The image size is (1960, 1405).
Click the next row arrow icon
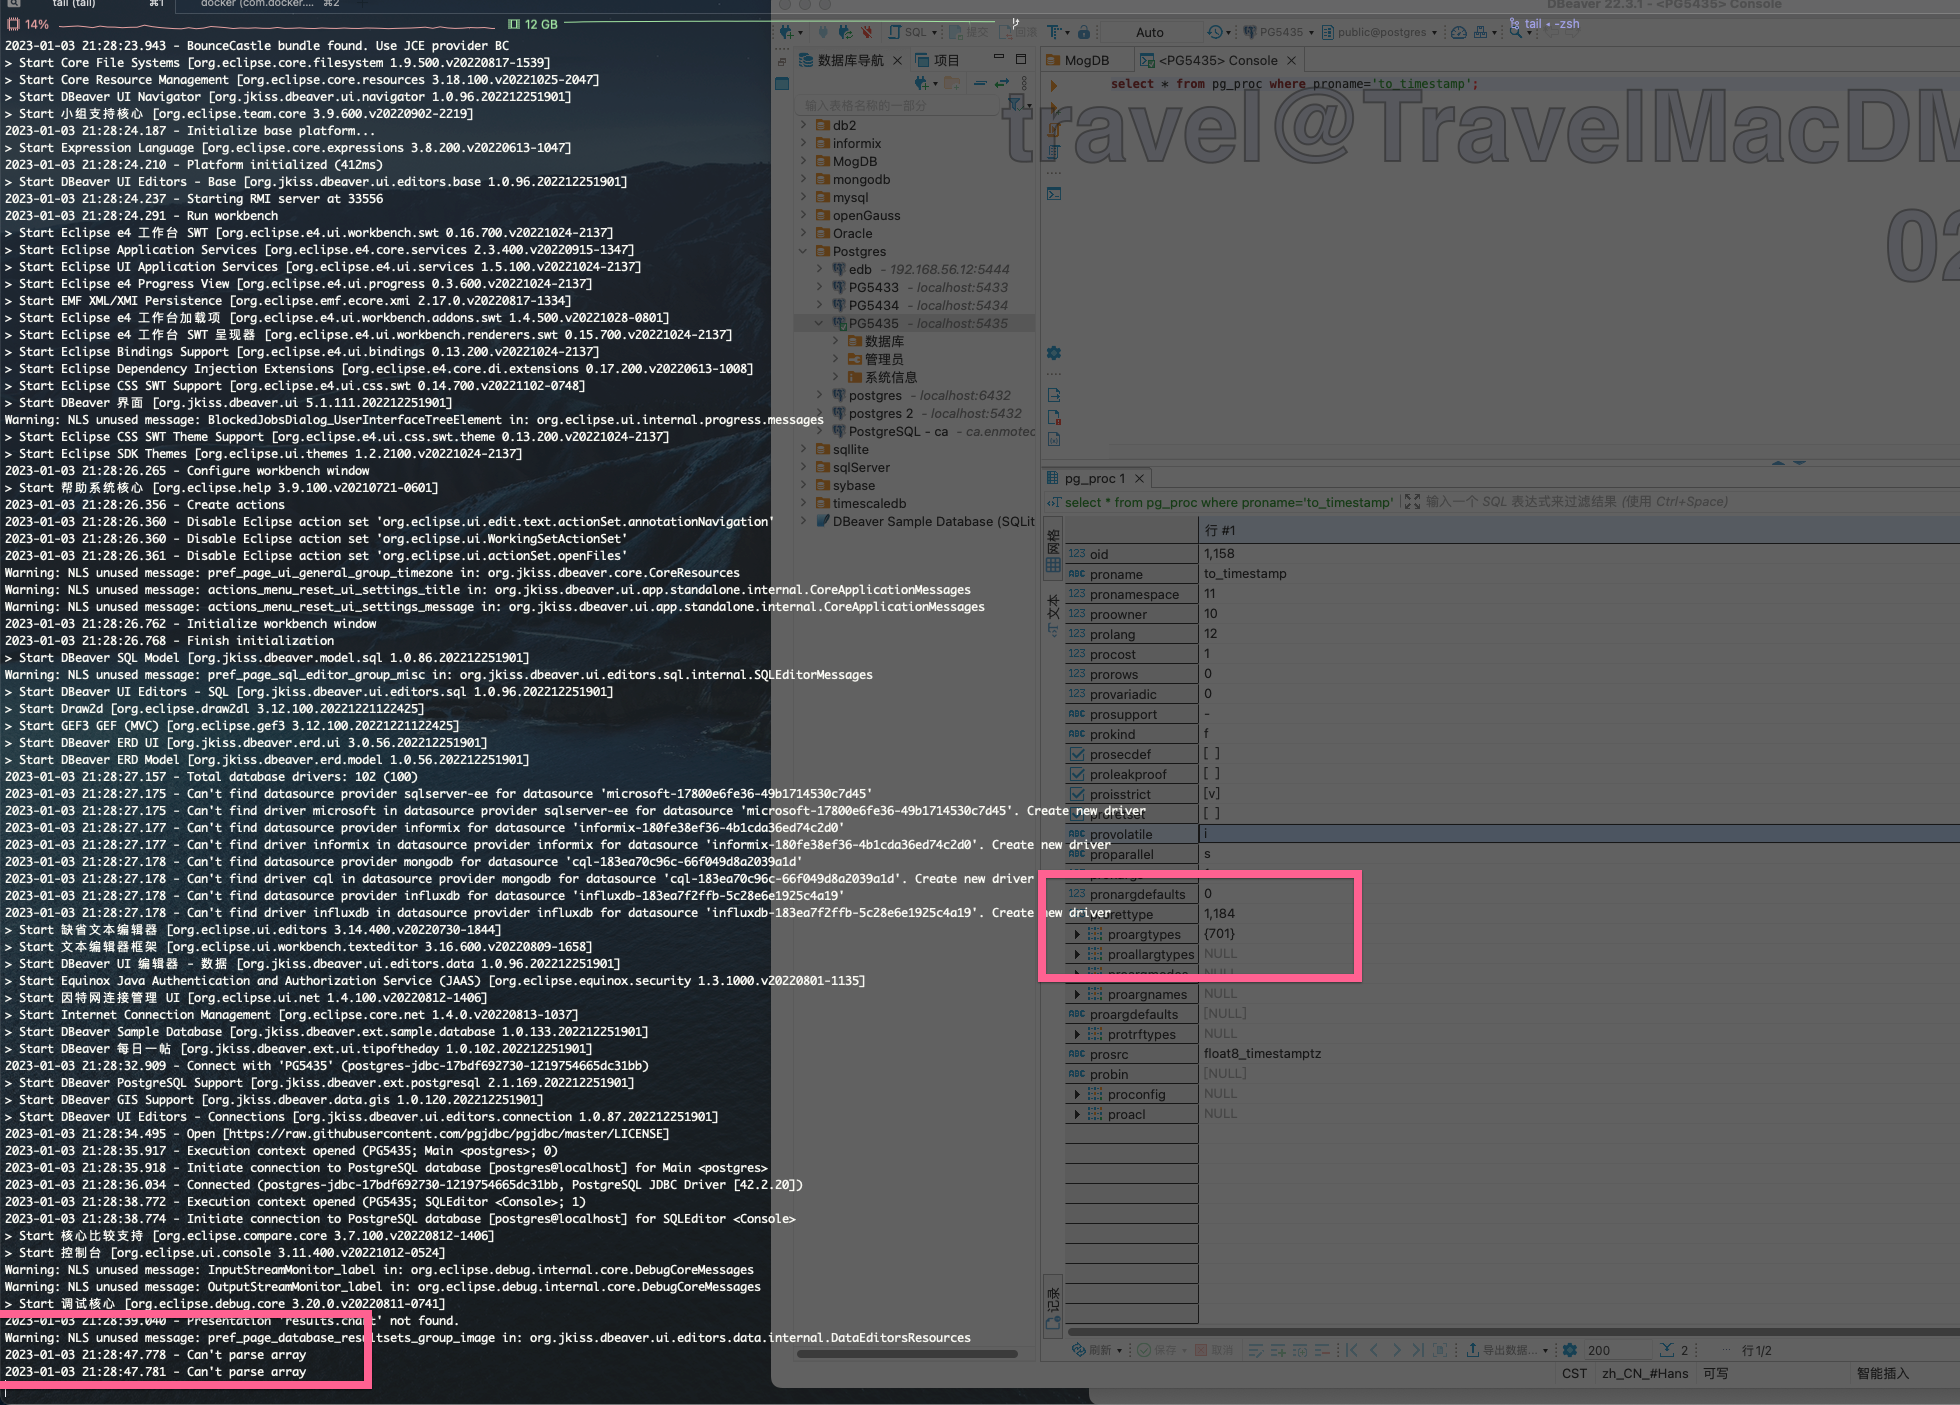tap(1397, 1350)
